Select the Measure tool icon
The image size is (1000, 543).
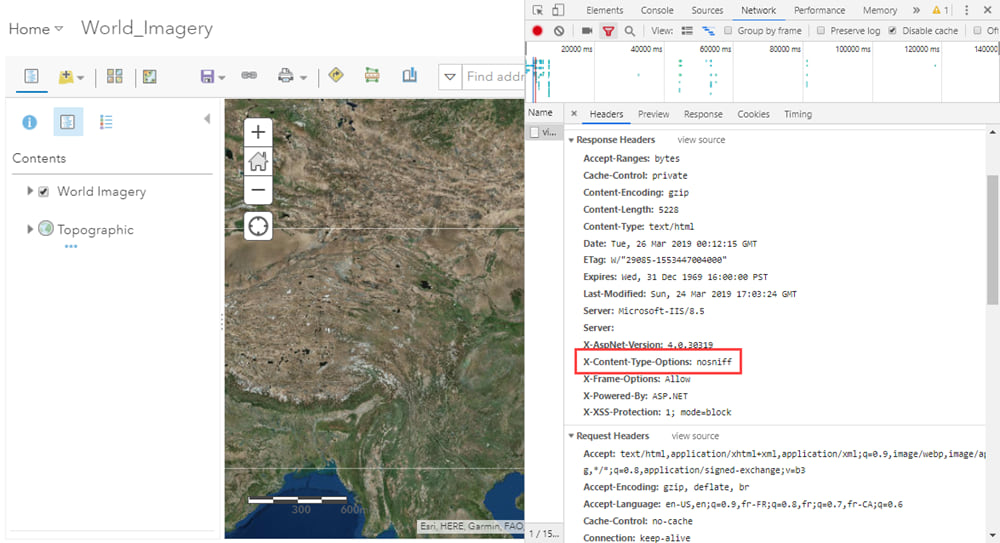pos(372,76)
